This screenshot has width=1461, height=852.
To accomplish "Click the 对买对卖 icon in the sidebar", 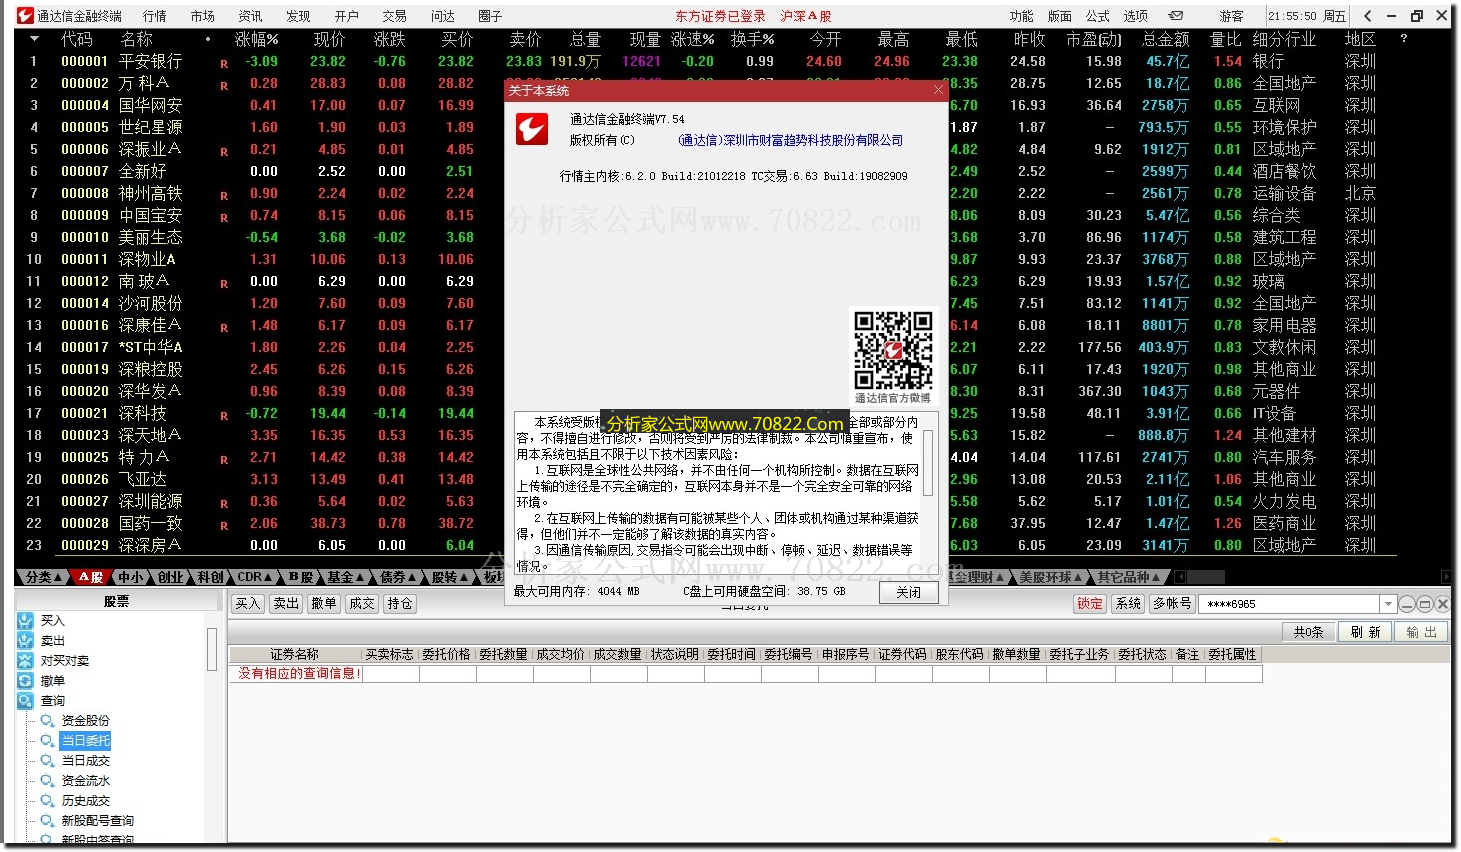I will (25, 661).
